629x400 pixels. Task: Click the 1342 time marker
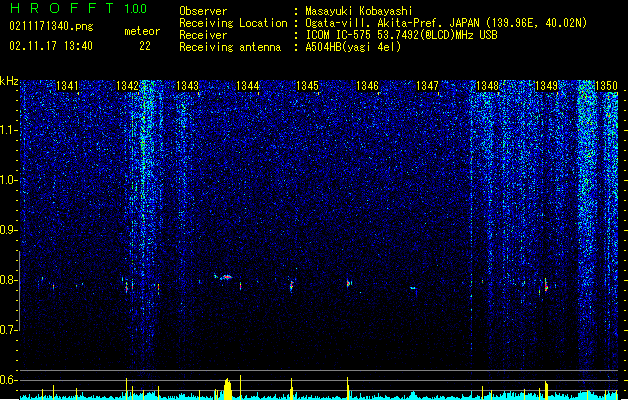127,86
